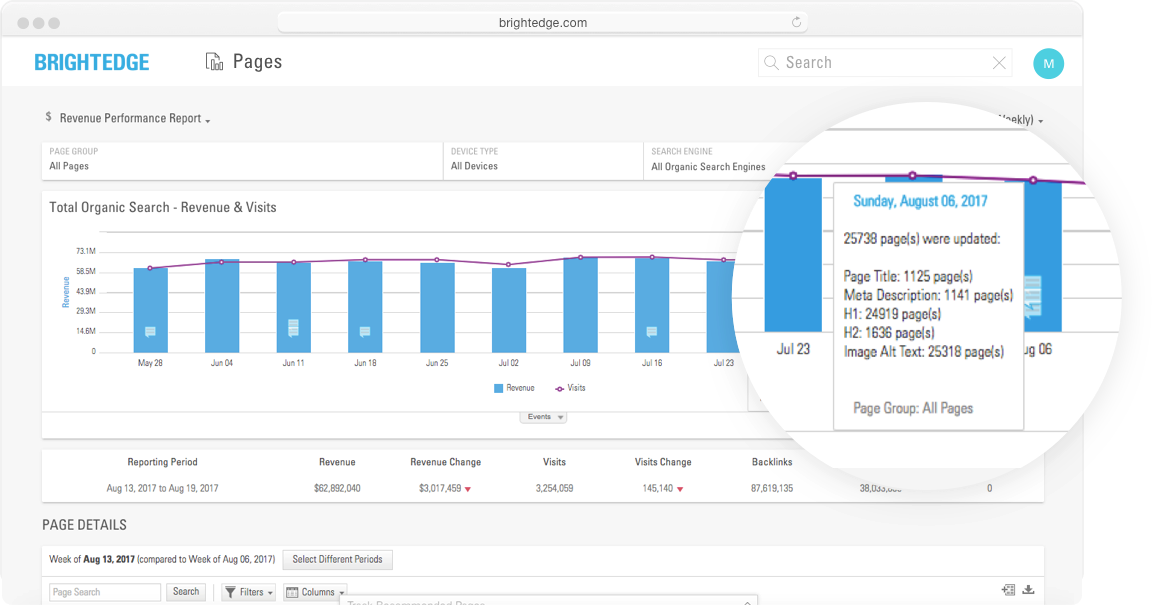
Task: Clear the search box with X icon
Action: pyautogui.click(x=998, y=63)
